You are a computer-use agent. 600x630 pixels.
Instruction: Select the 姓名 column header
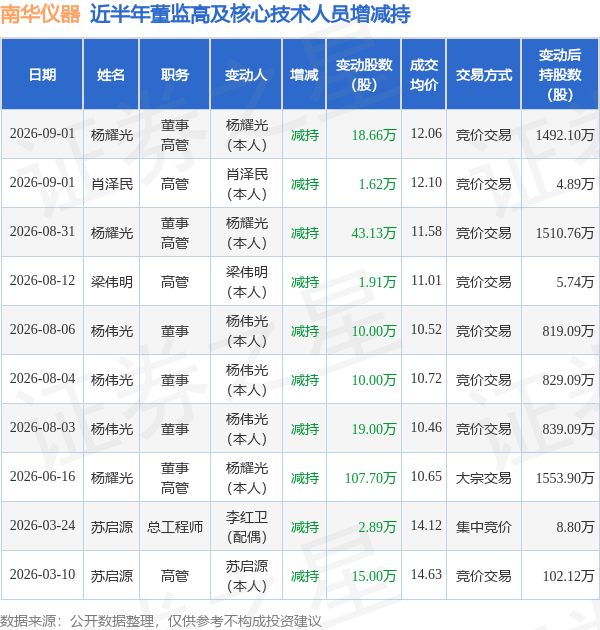click(x=111, y=74)
